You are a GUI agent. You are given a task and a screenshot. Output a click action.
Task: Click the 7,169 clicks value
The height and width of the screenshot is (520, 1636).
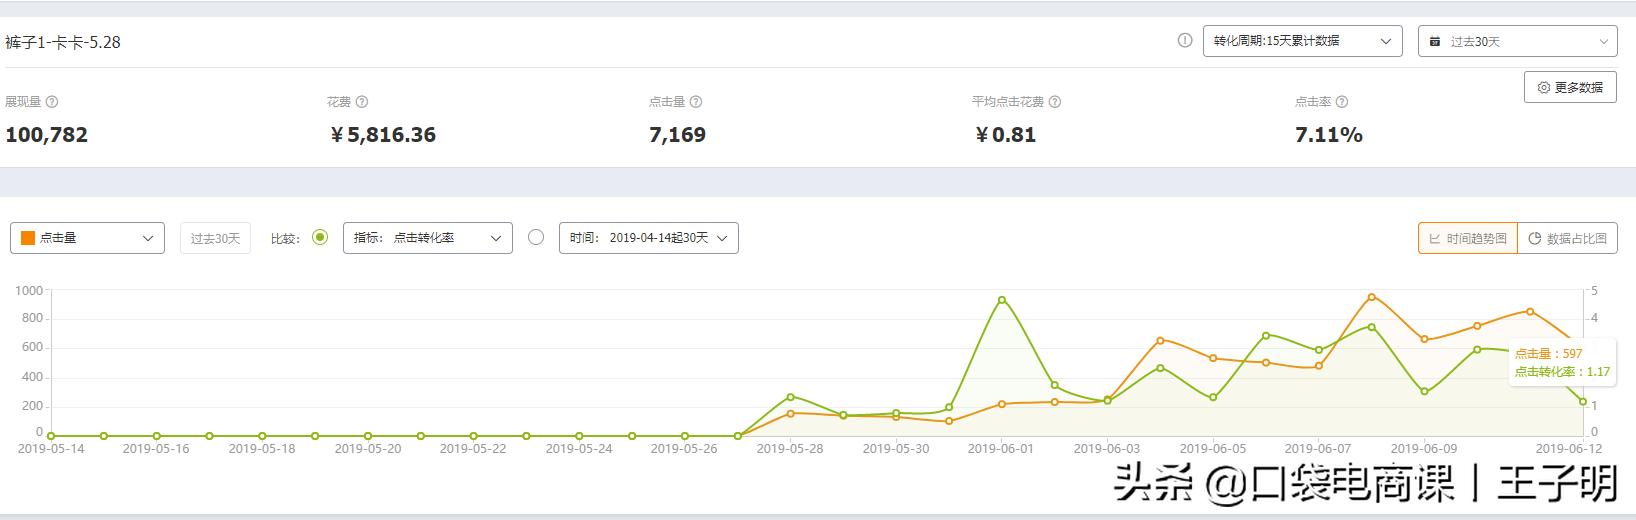[677, 135]
